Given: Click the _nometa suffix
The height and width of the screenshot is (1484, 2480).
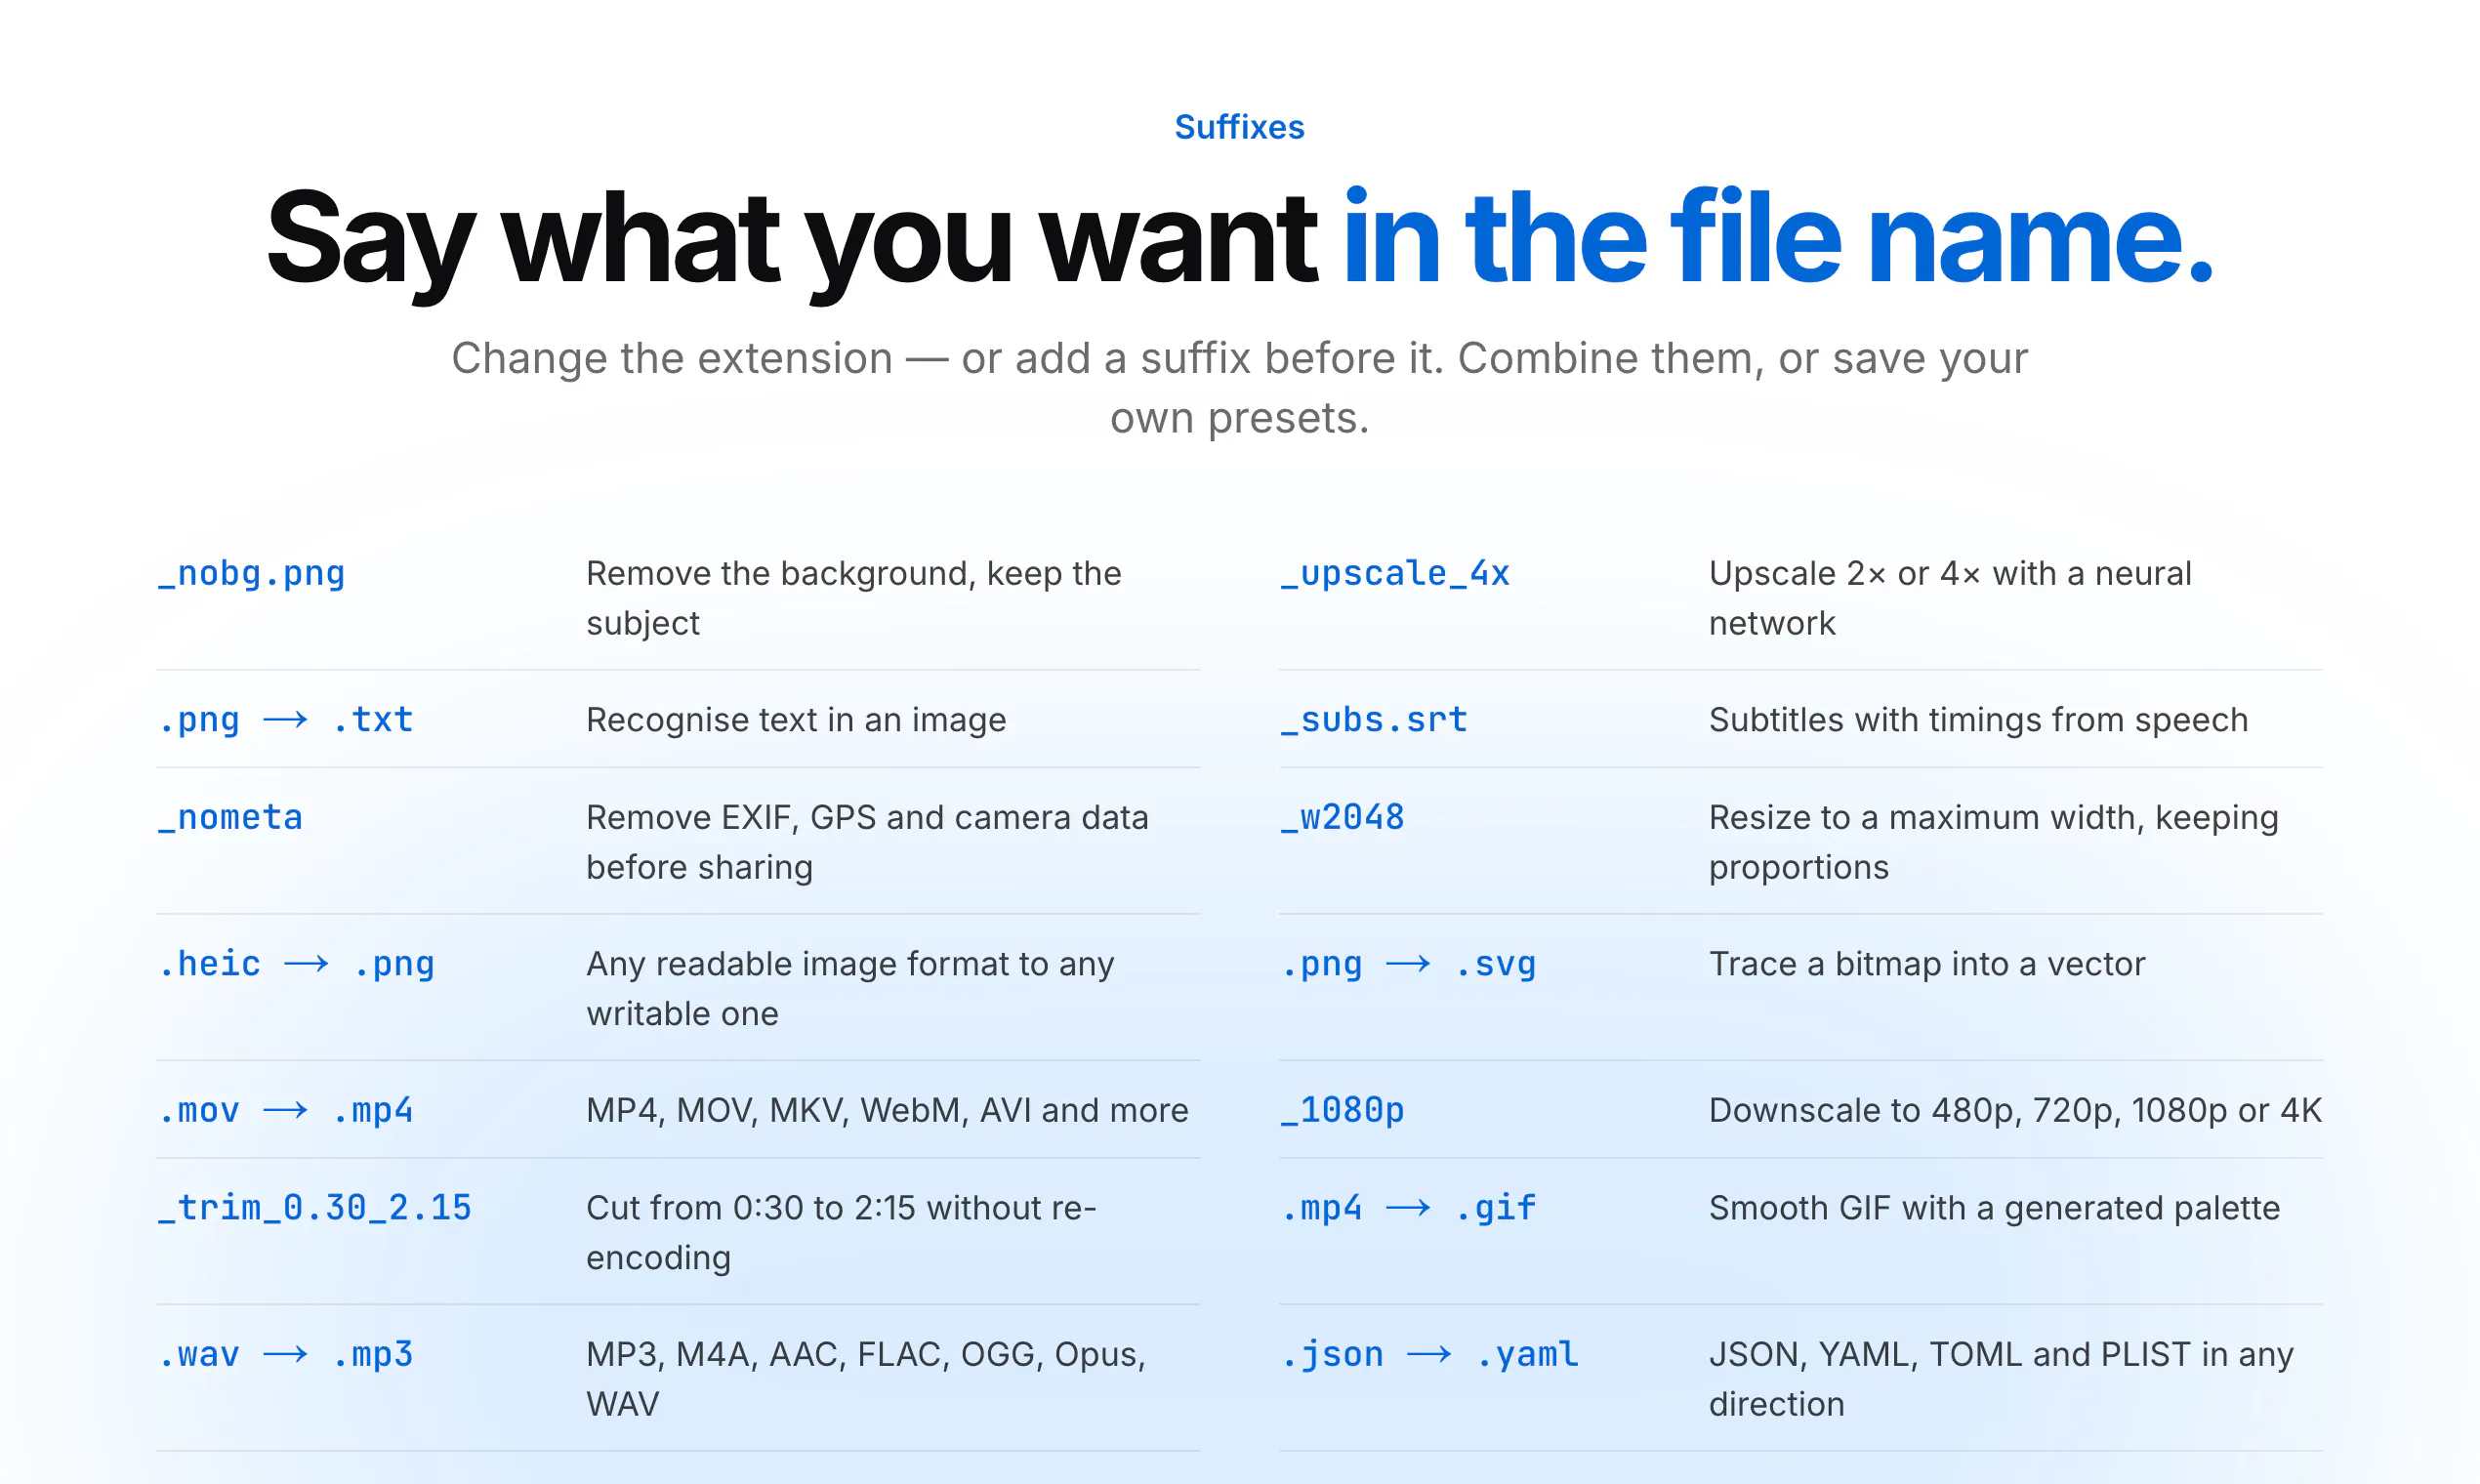Looking at the screenshot, I should coord(230,818).
